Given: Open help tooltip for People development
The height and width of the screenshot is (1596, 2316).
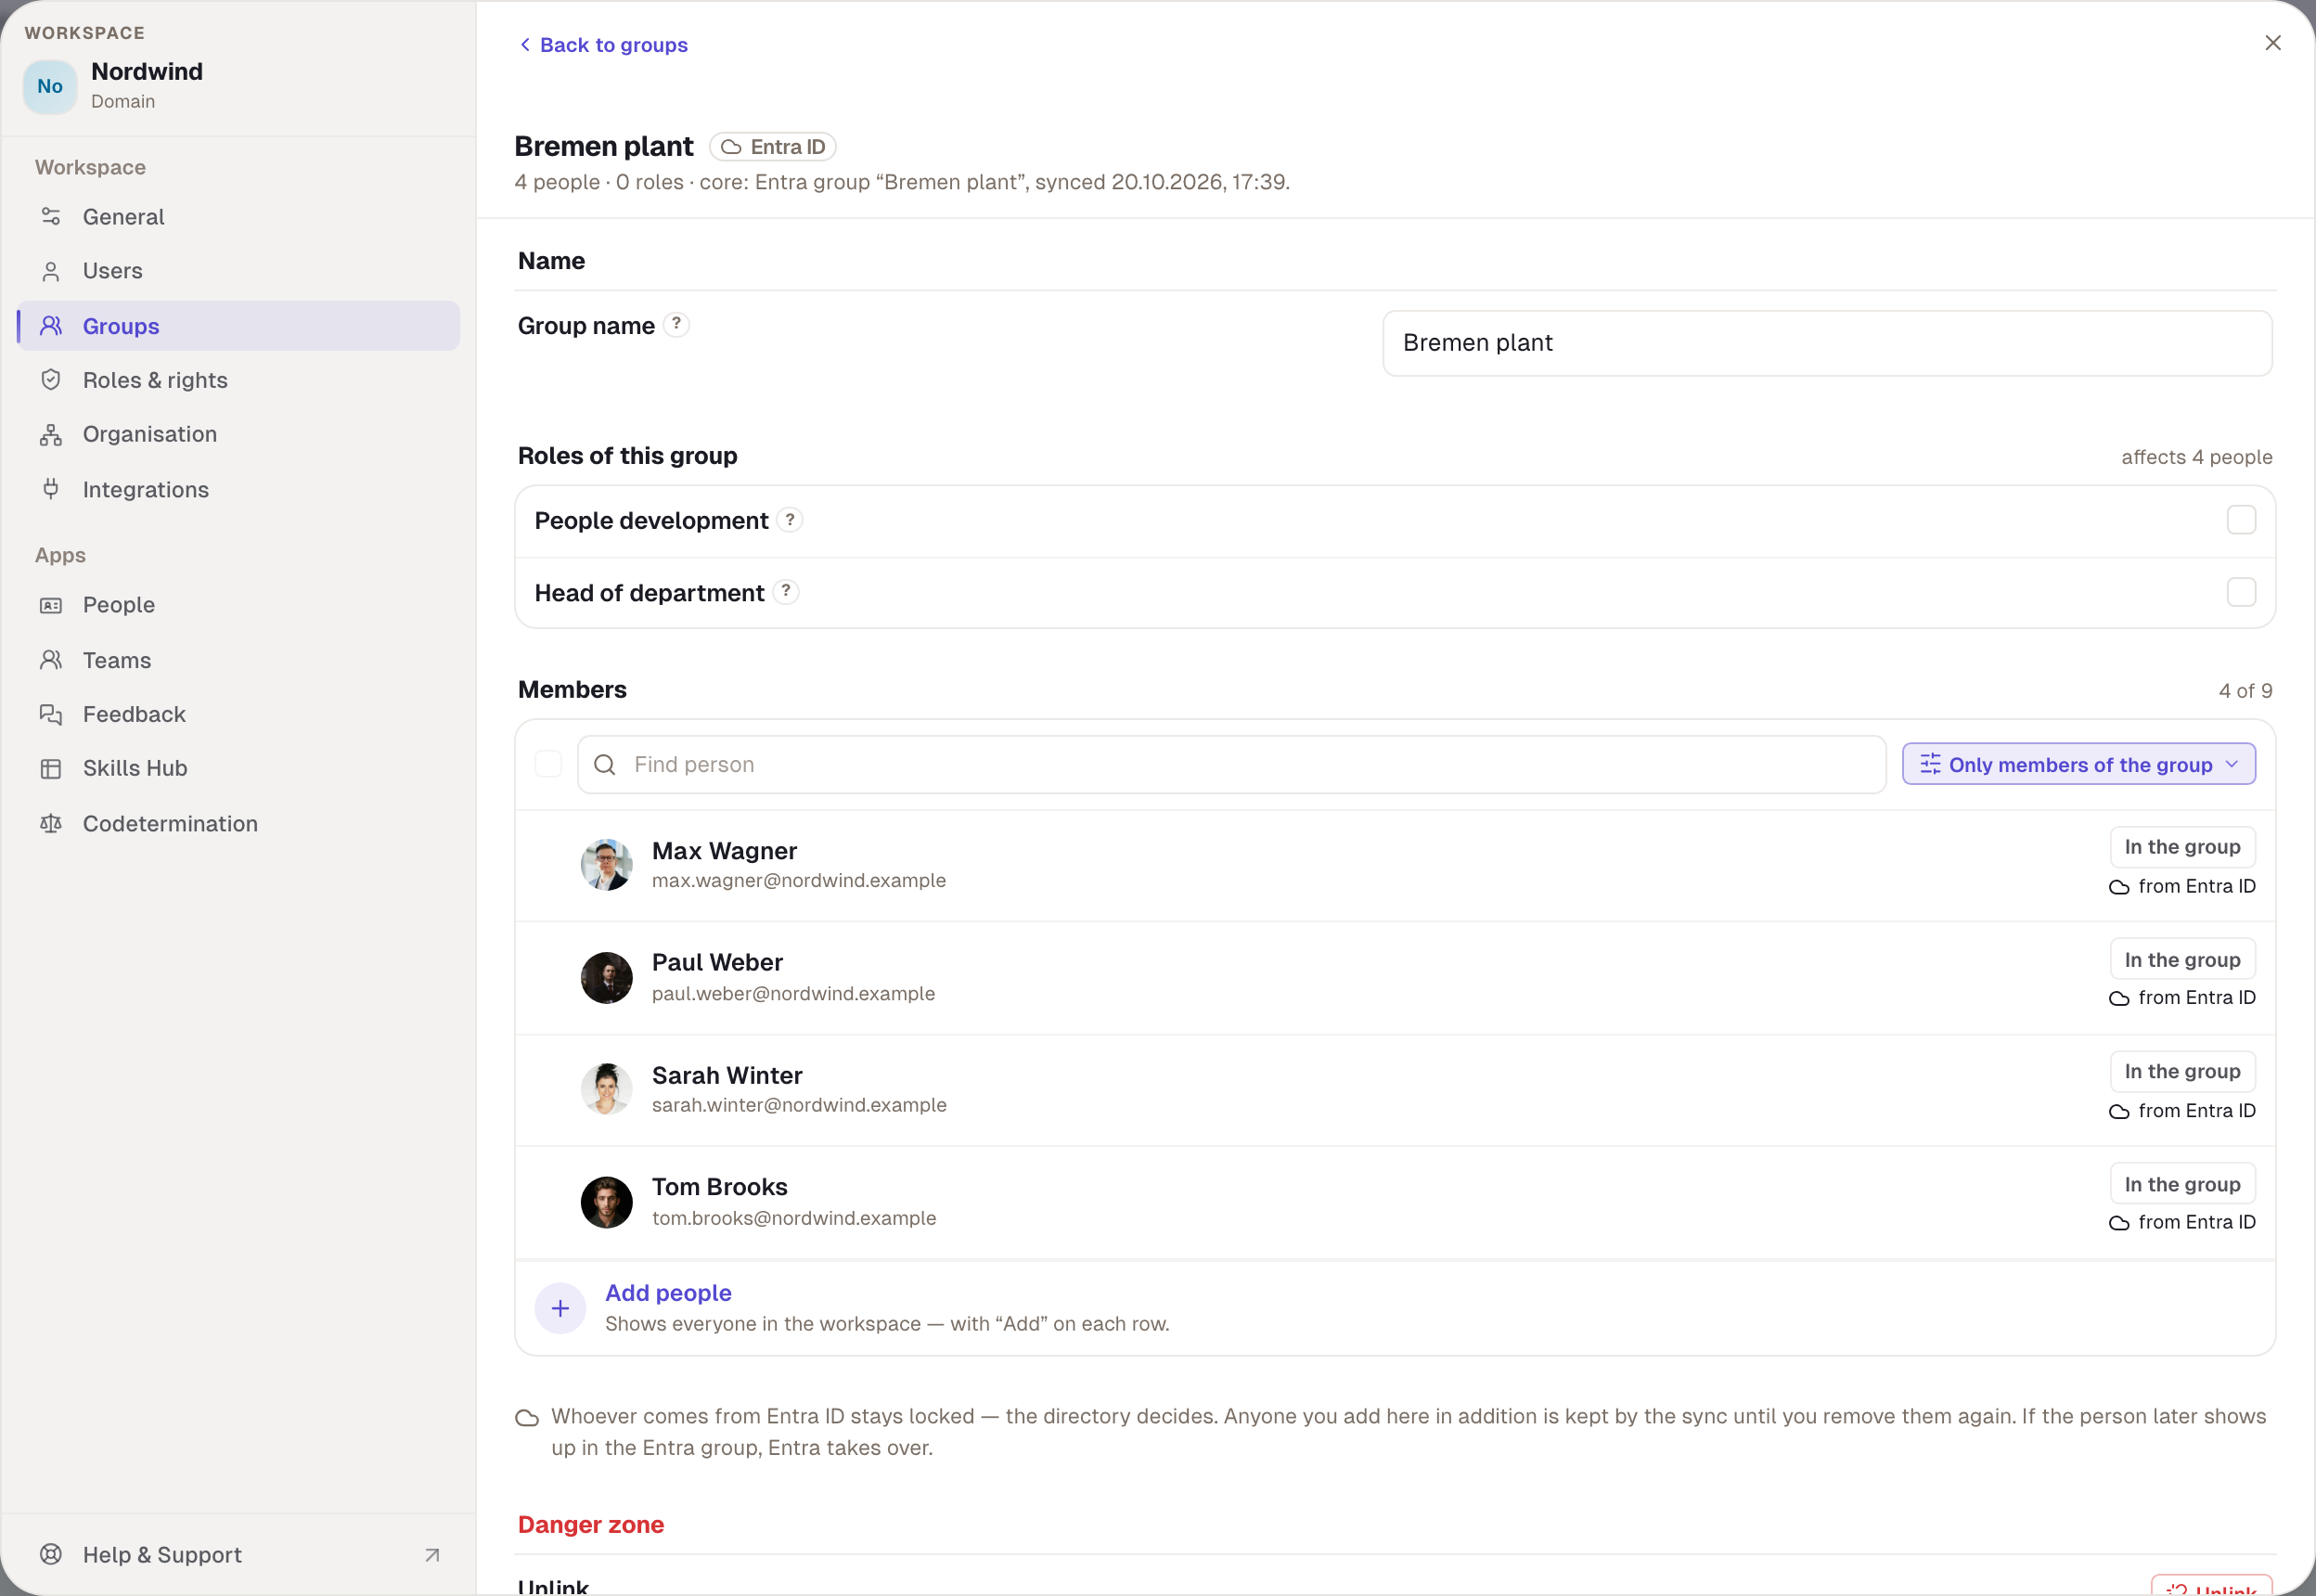Looking at the screenshot, I should pyautogui.click(x=790, y=520).
